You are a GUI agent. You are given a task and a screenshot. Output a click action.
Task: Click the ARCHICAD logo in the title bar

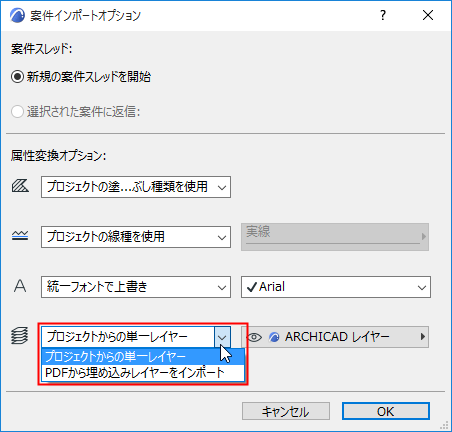coord(17,15)
